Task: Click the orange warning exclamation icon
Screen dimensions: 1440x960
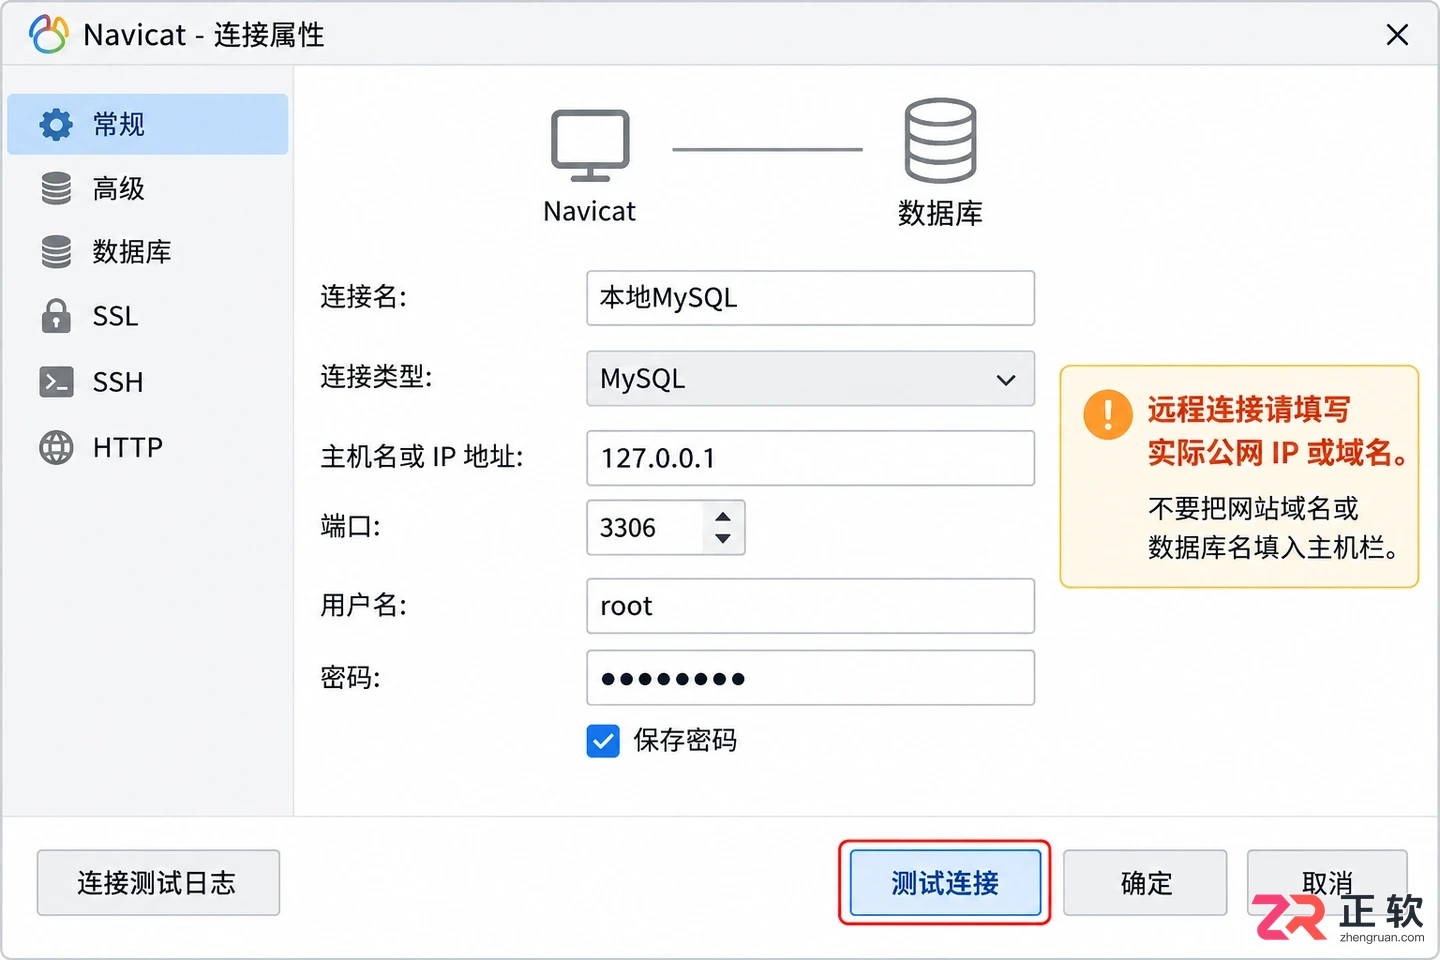Action: [x=1108, y=414]
